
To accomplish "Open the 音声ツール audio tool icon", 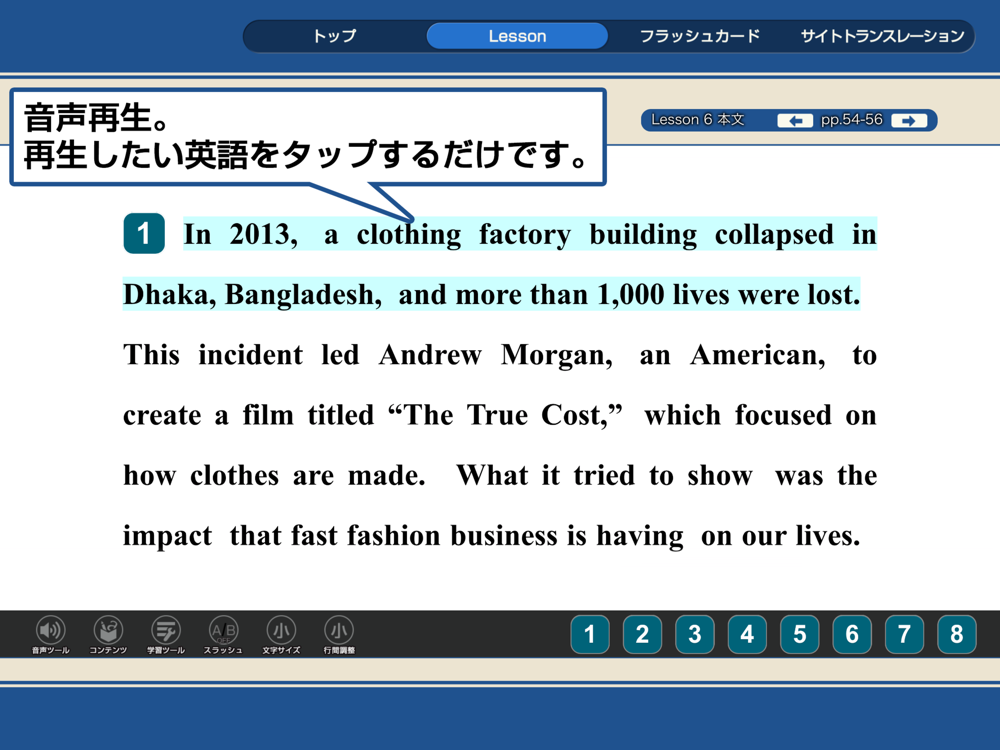I will click(x=50, y=634).
